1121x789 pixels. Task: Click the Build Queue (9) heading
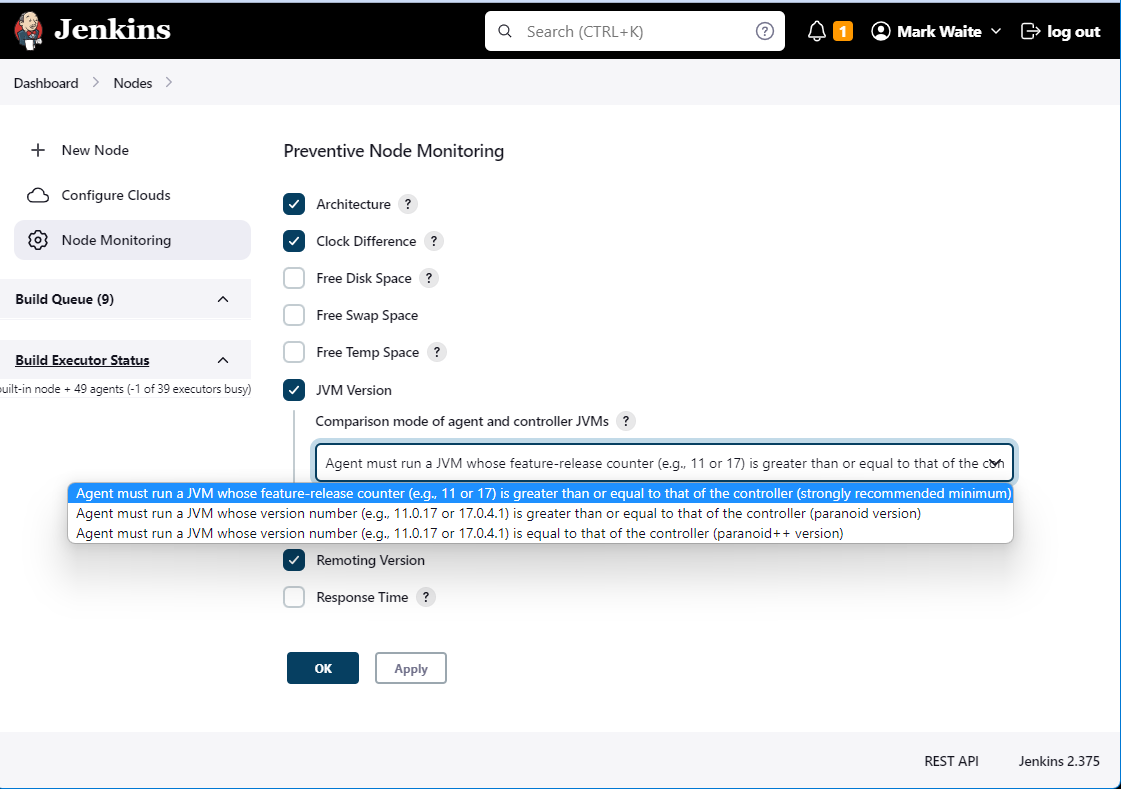click(64, 299)
